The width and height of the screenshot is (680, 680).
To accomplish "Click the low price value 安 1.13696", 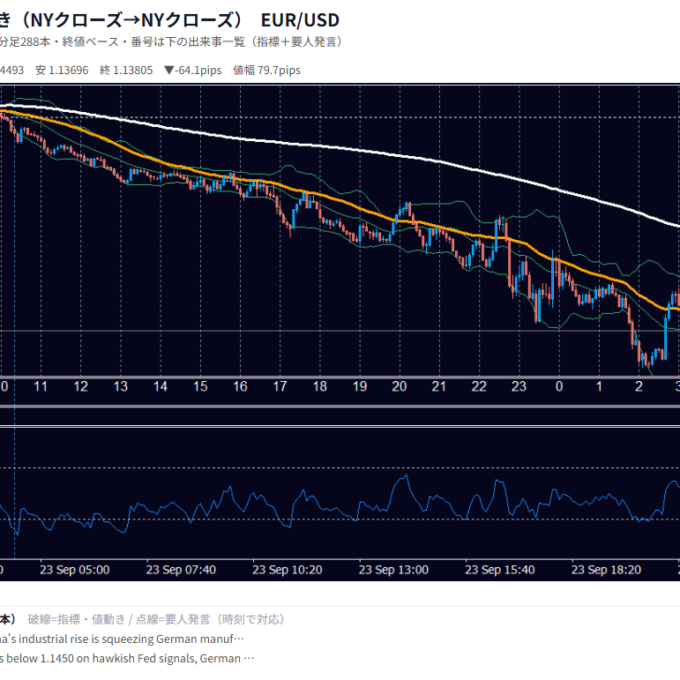I will click(x=62, y=70).
